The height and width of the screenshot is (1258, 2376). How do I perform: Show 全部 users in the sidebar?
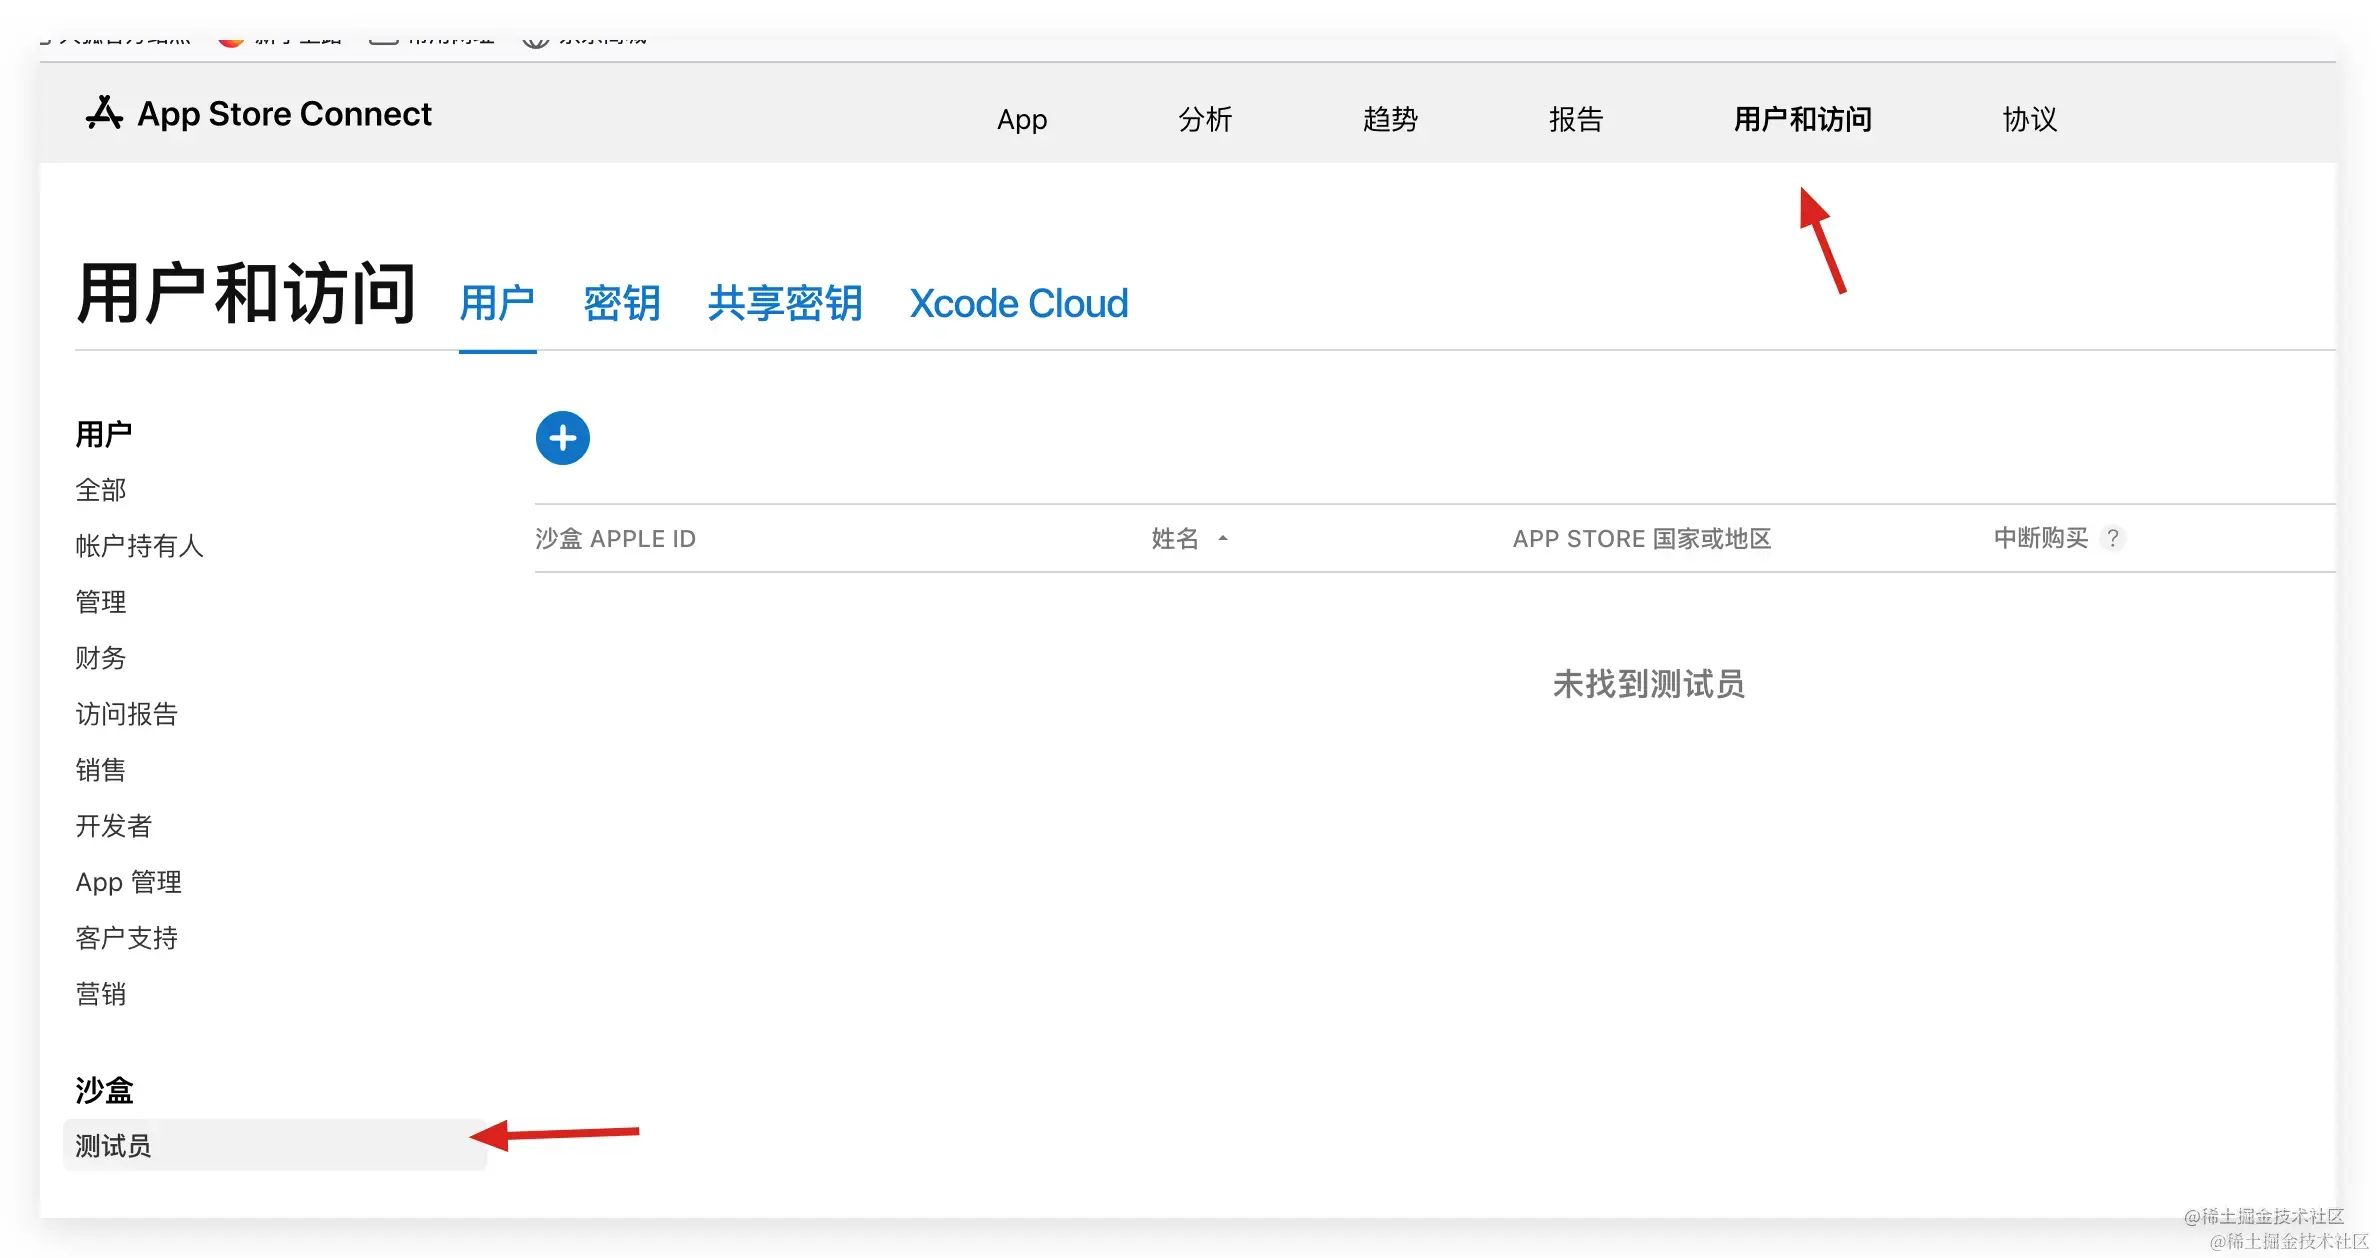pyautogui.click(x=101, y=490)
